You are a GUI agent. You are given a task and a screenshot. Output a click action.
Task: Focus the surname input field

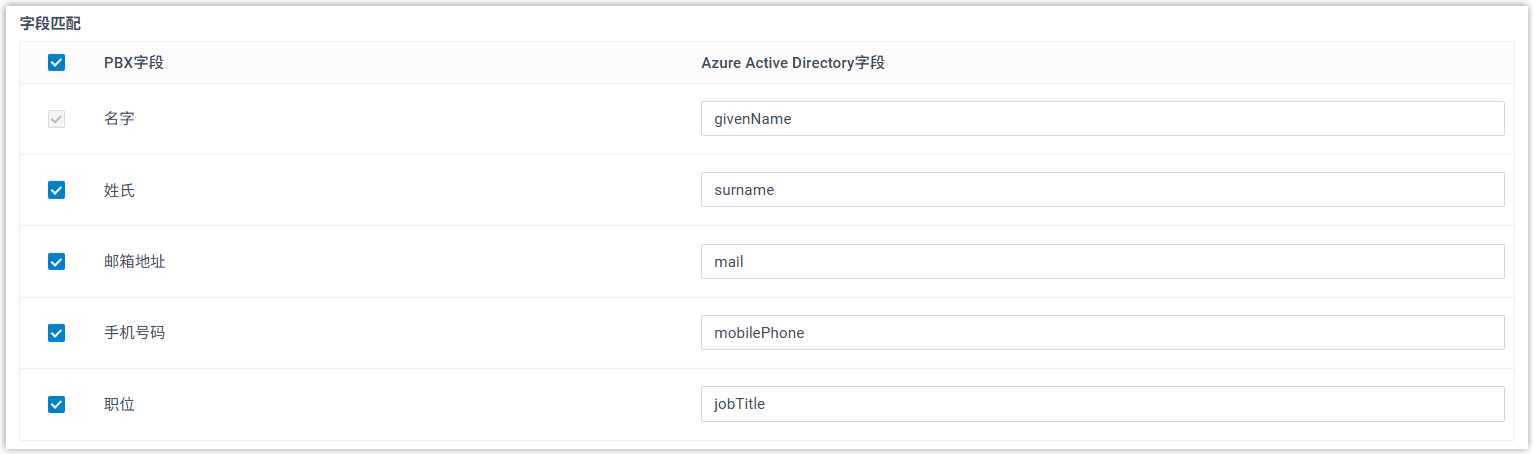[x=1102, y=190]
